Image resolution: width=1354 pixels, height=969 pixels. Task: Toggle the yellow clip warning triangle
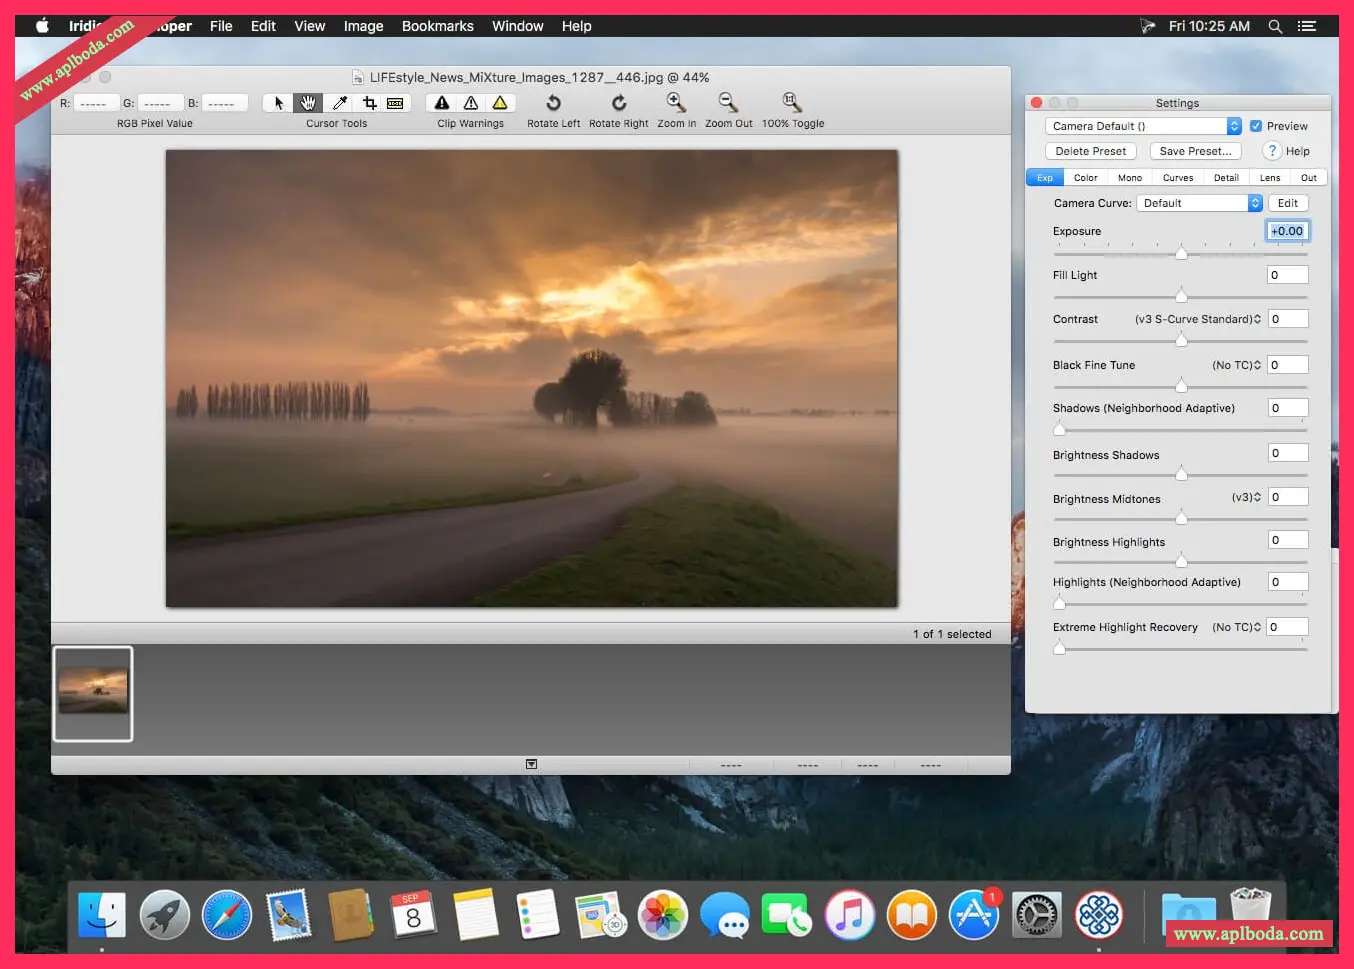point(500,103)
